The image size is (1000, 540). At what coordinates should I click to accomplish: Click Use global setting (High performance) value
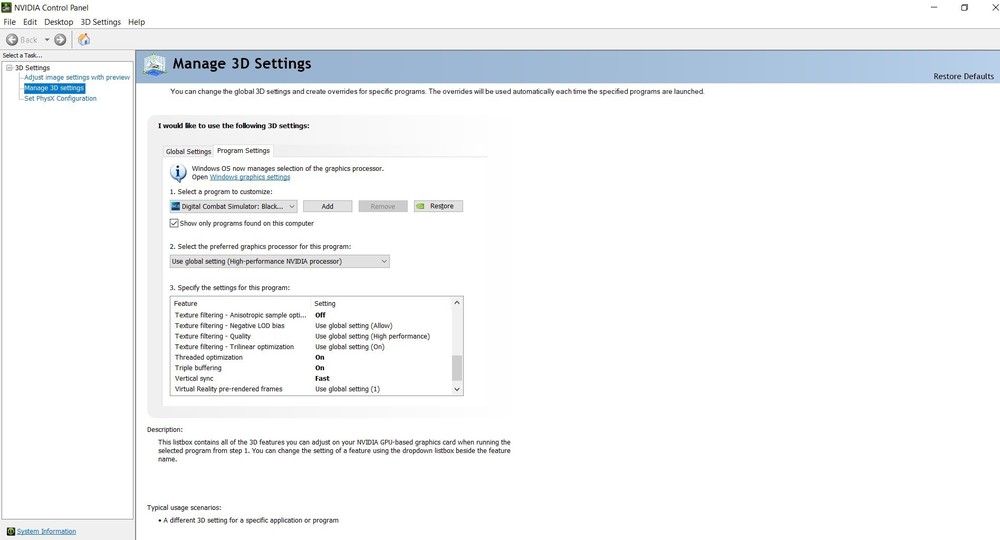(x=372, y=336)
